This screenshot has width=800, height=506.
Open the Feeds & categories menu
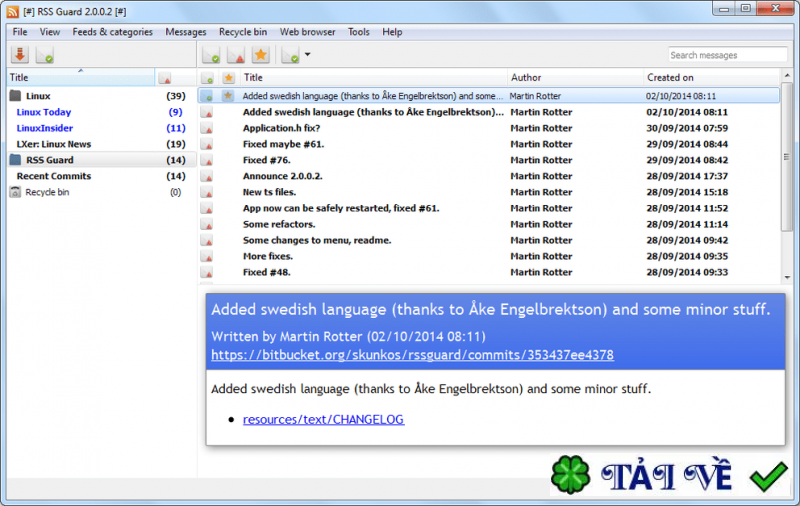[x=112, y=32]
